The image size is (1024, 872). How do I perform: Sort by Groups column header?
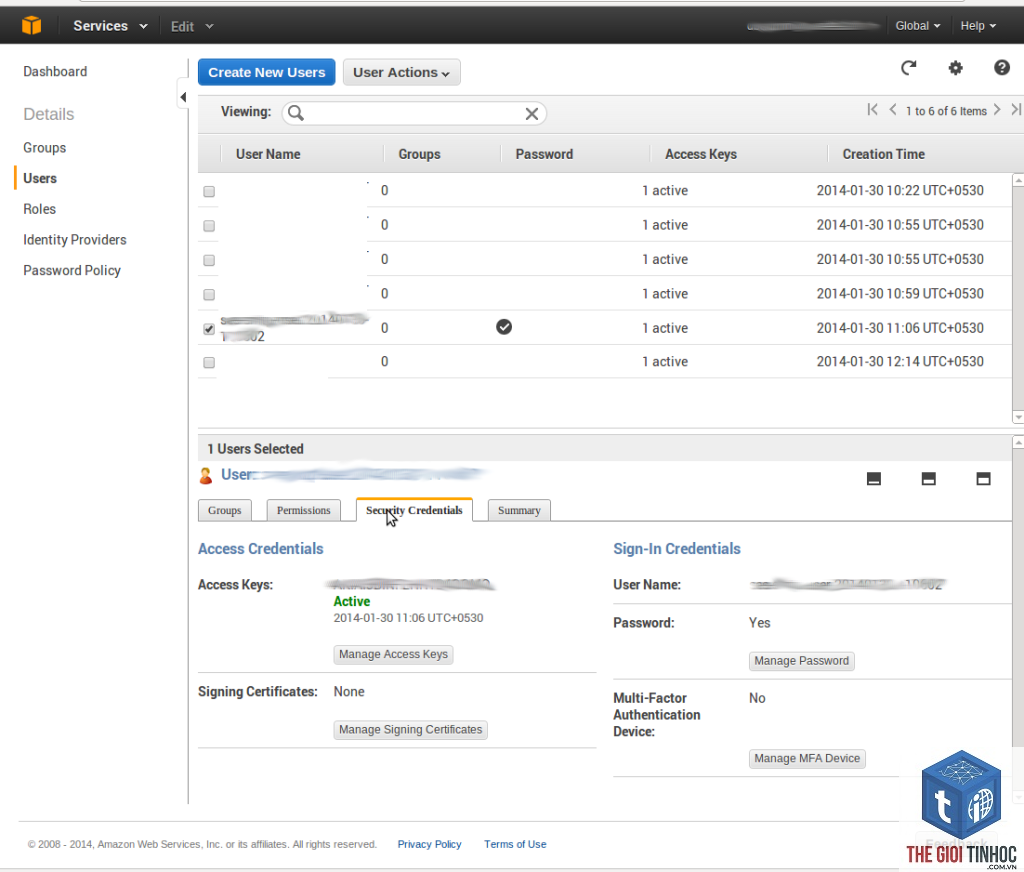point(419,154)
